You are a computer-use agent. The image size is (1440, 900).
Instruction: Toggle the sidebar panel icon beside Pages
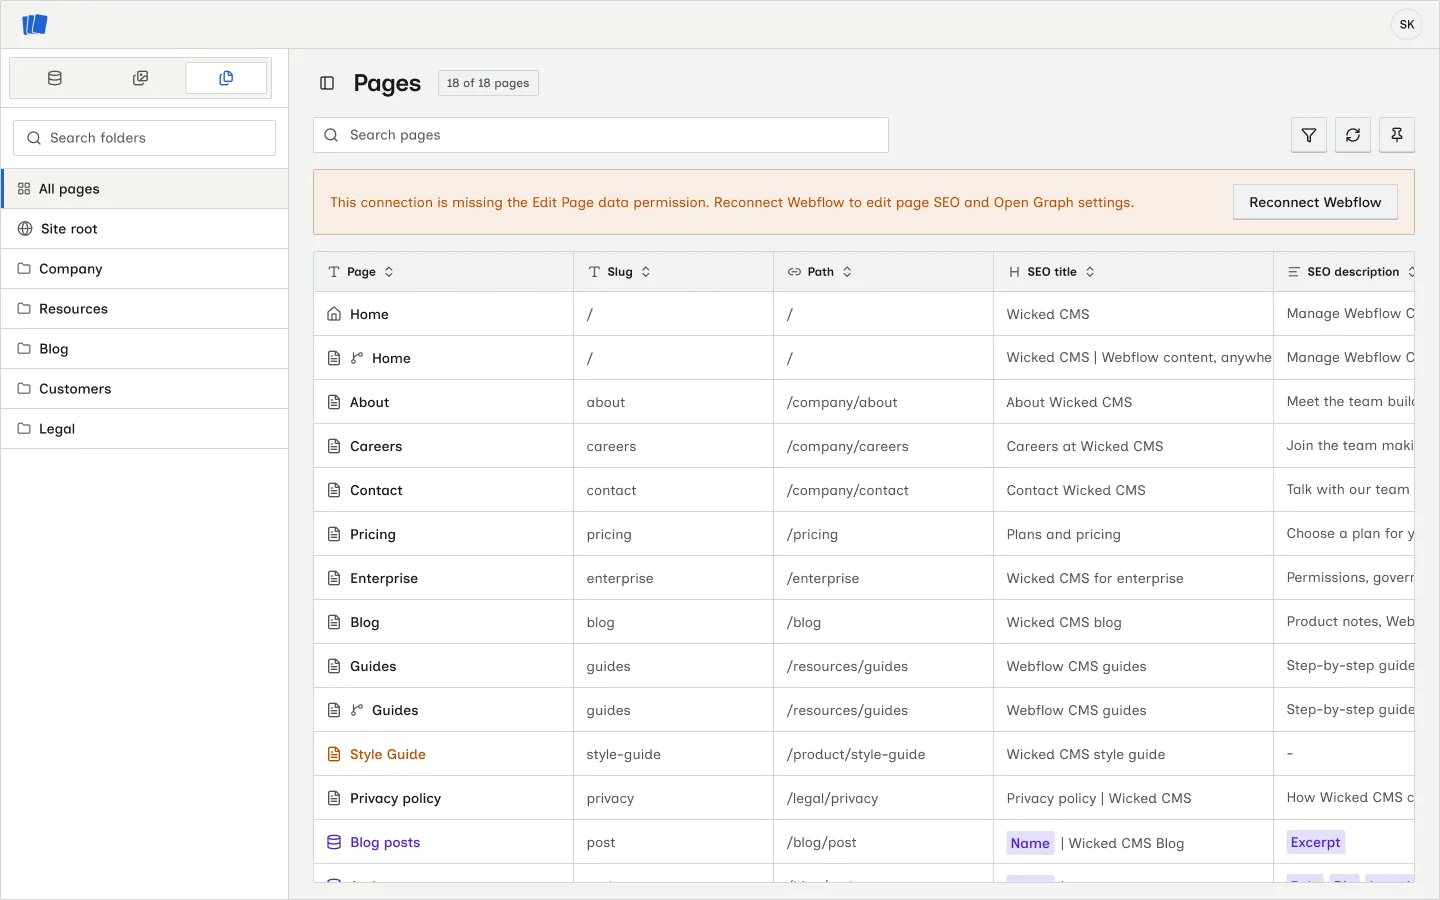click(327, 83)
